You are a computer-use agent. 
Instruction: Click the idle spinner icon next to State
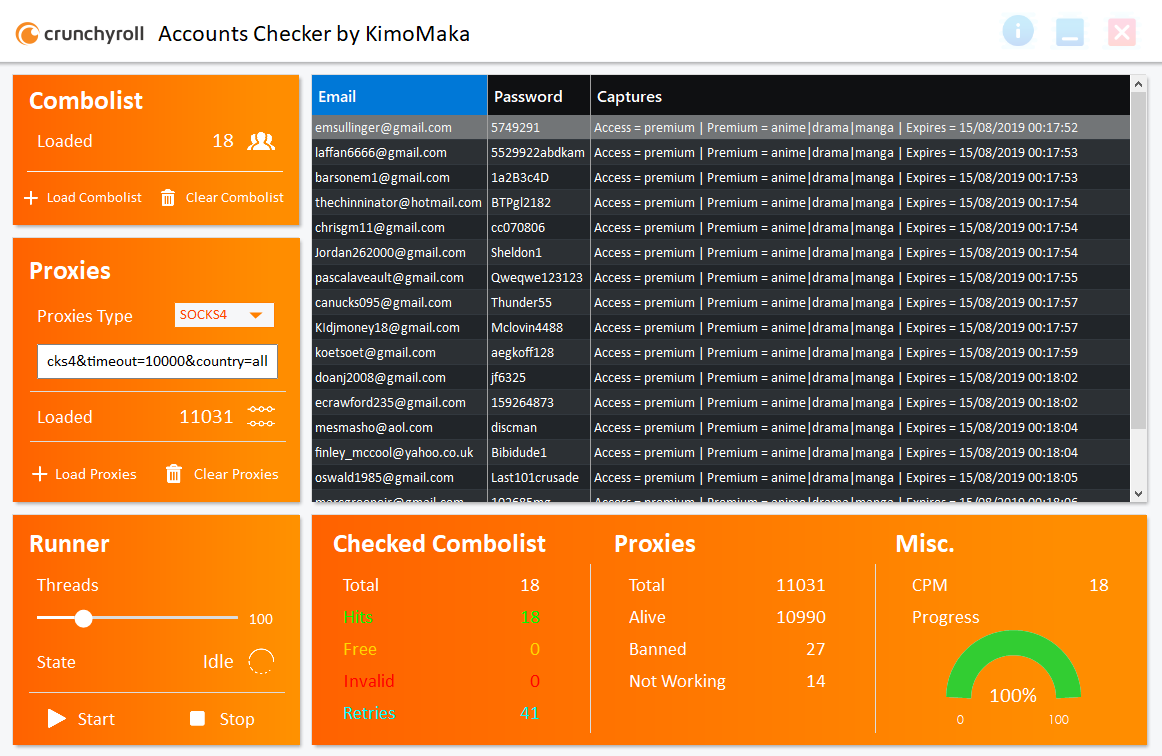click(x=261, y=662)
